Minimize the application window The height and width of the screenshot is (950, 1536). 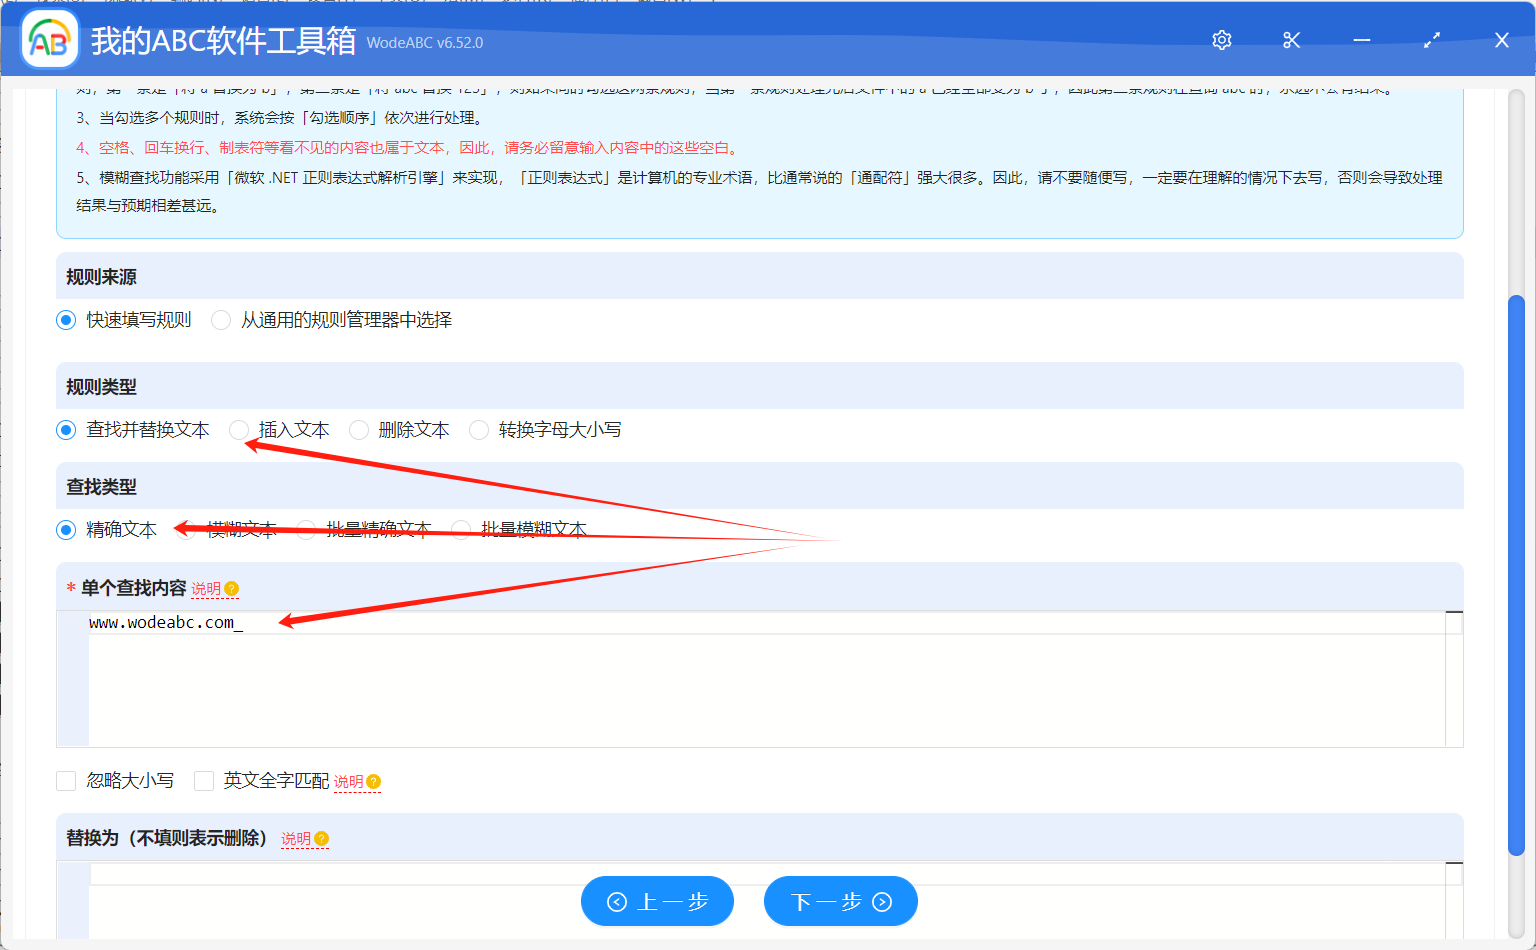(x=1361, y=40)
